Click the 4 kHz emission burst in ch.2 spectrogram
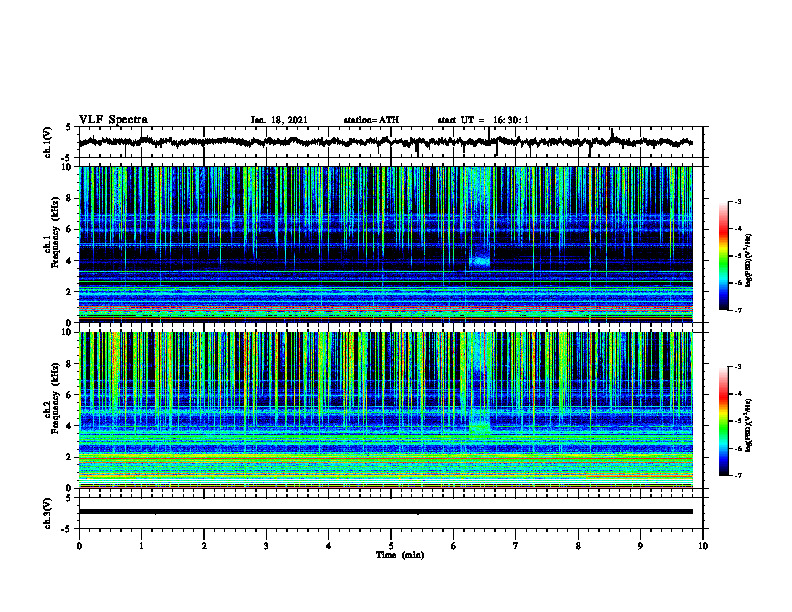The height and width of the screenshot is (612, 792). point(479,427)
